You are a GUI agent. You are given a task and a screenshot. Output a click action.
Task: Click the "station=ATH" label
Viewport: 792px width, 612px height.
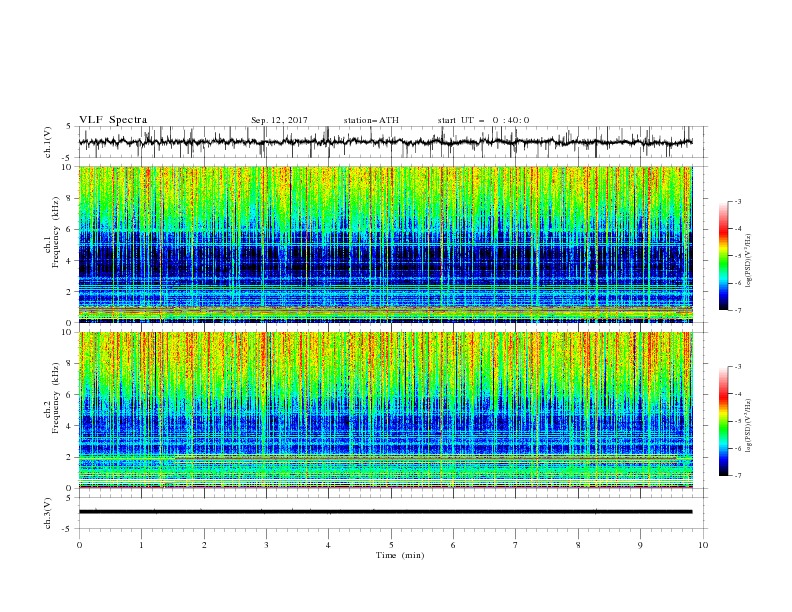click(371, 120)
